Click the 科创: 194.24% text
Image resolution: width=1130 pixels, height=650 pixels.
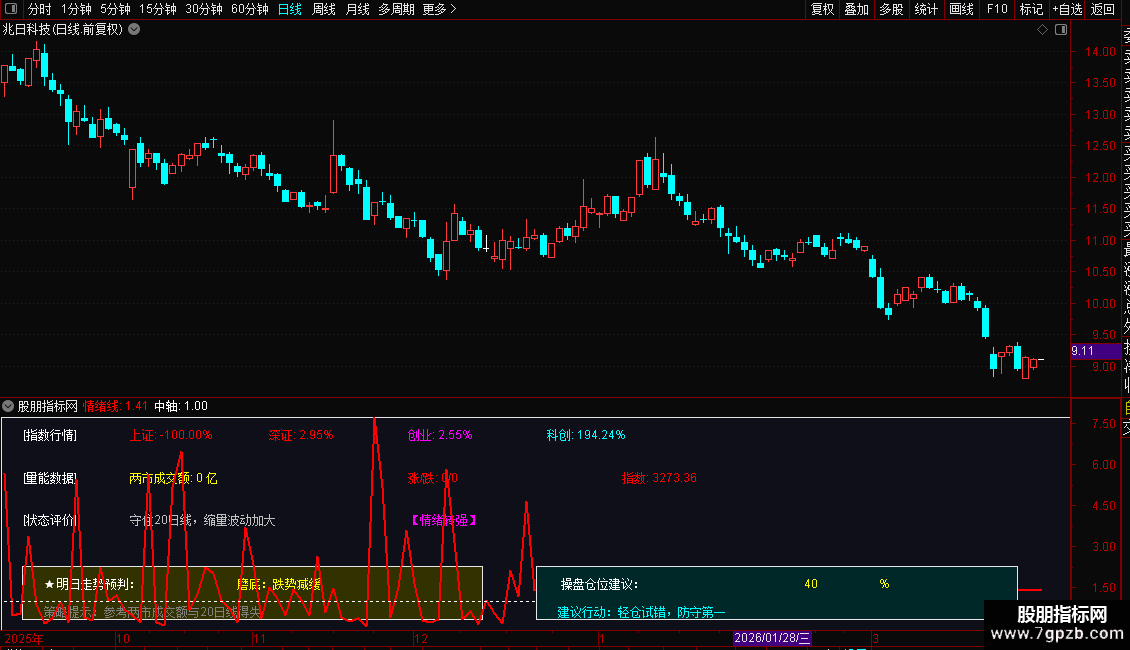point(586,435)
